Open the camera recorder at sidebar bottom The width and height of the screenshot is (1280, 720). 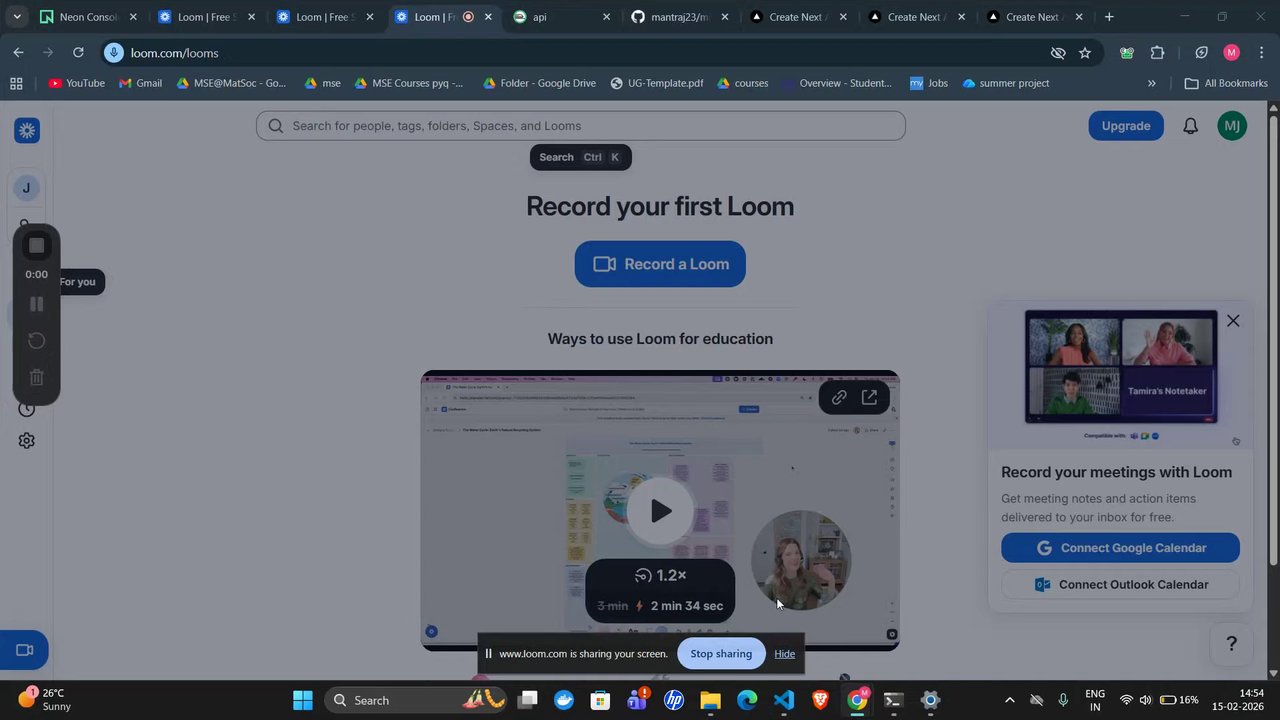(x=25, y=650)
